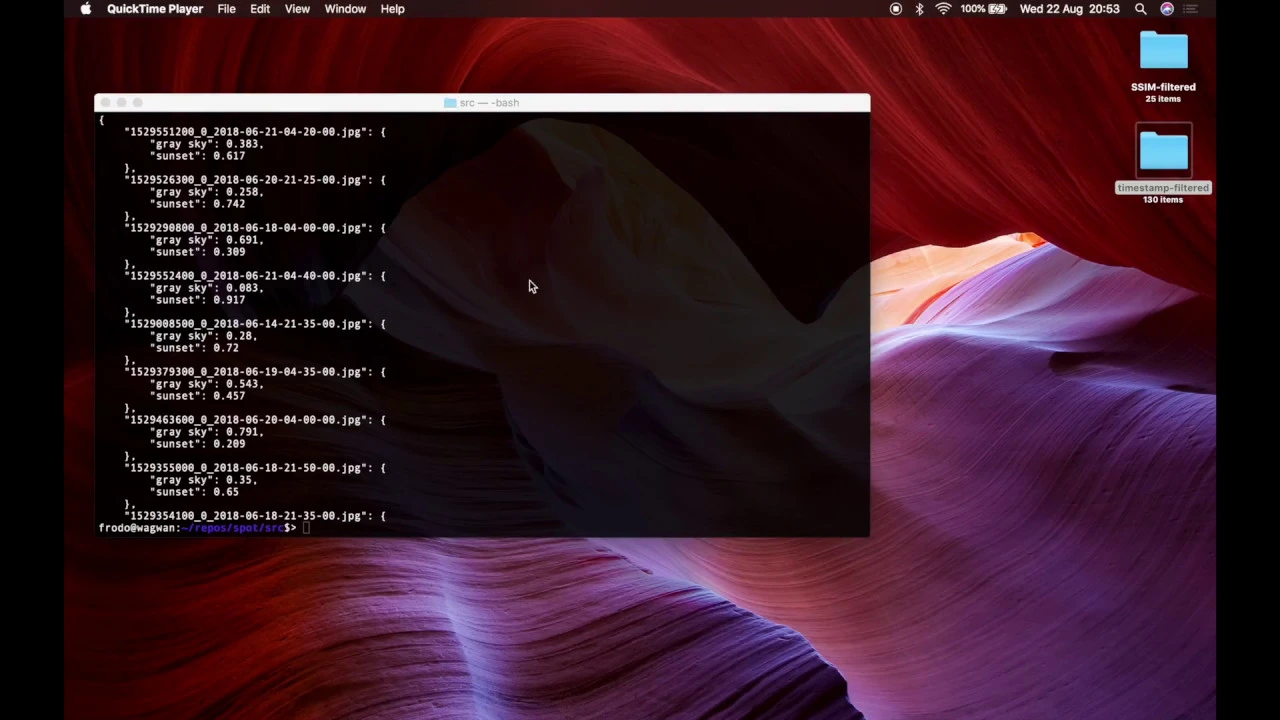The image size is (1280, 720).
Task: Click the line '"sunset": 0.617'
Action: coord(197,156)
